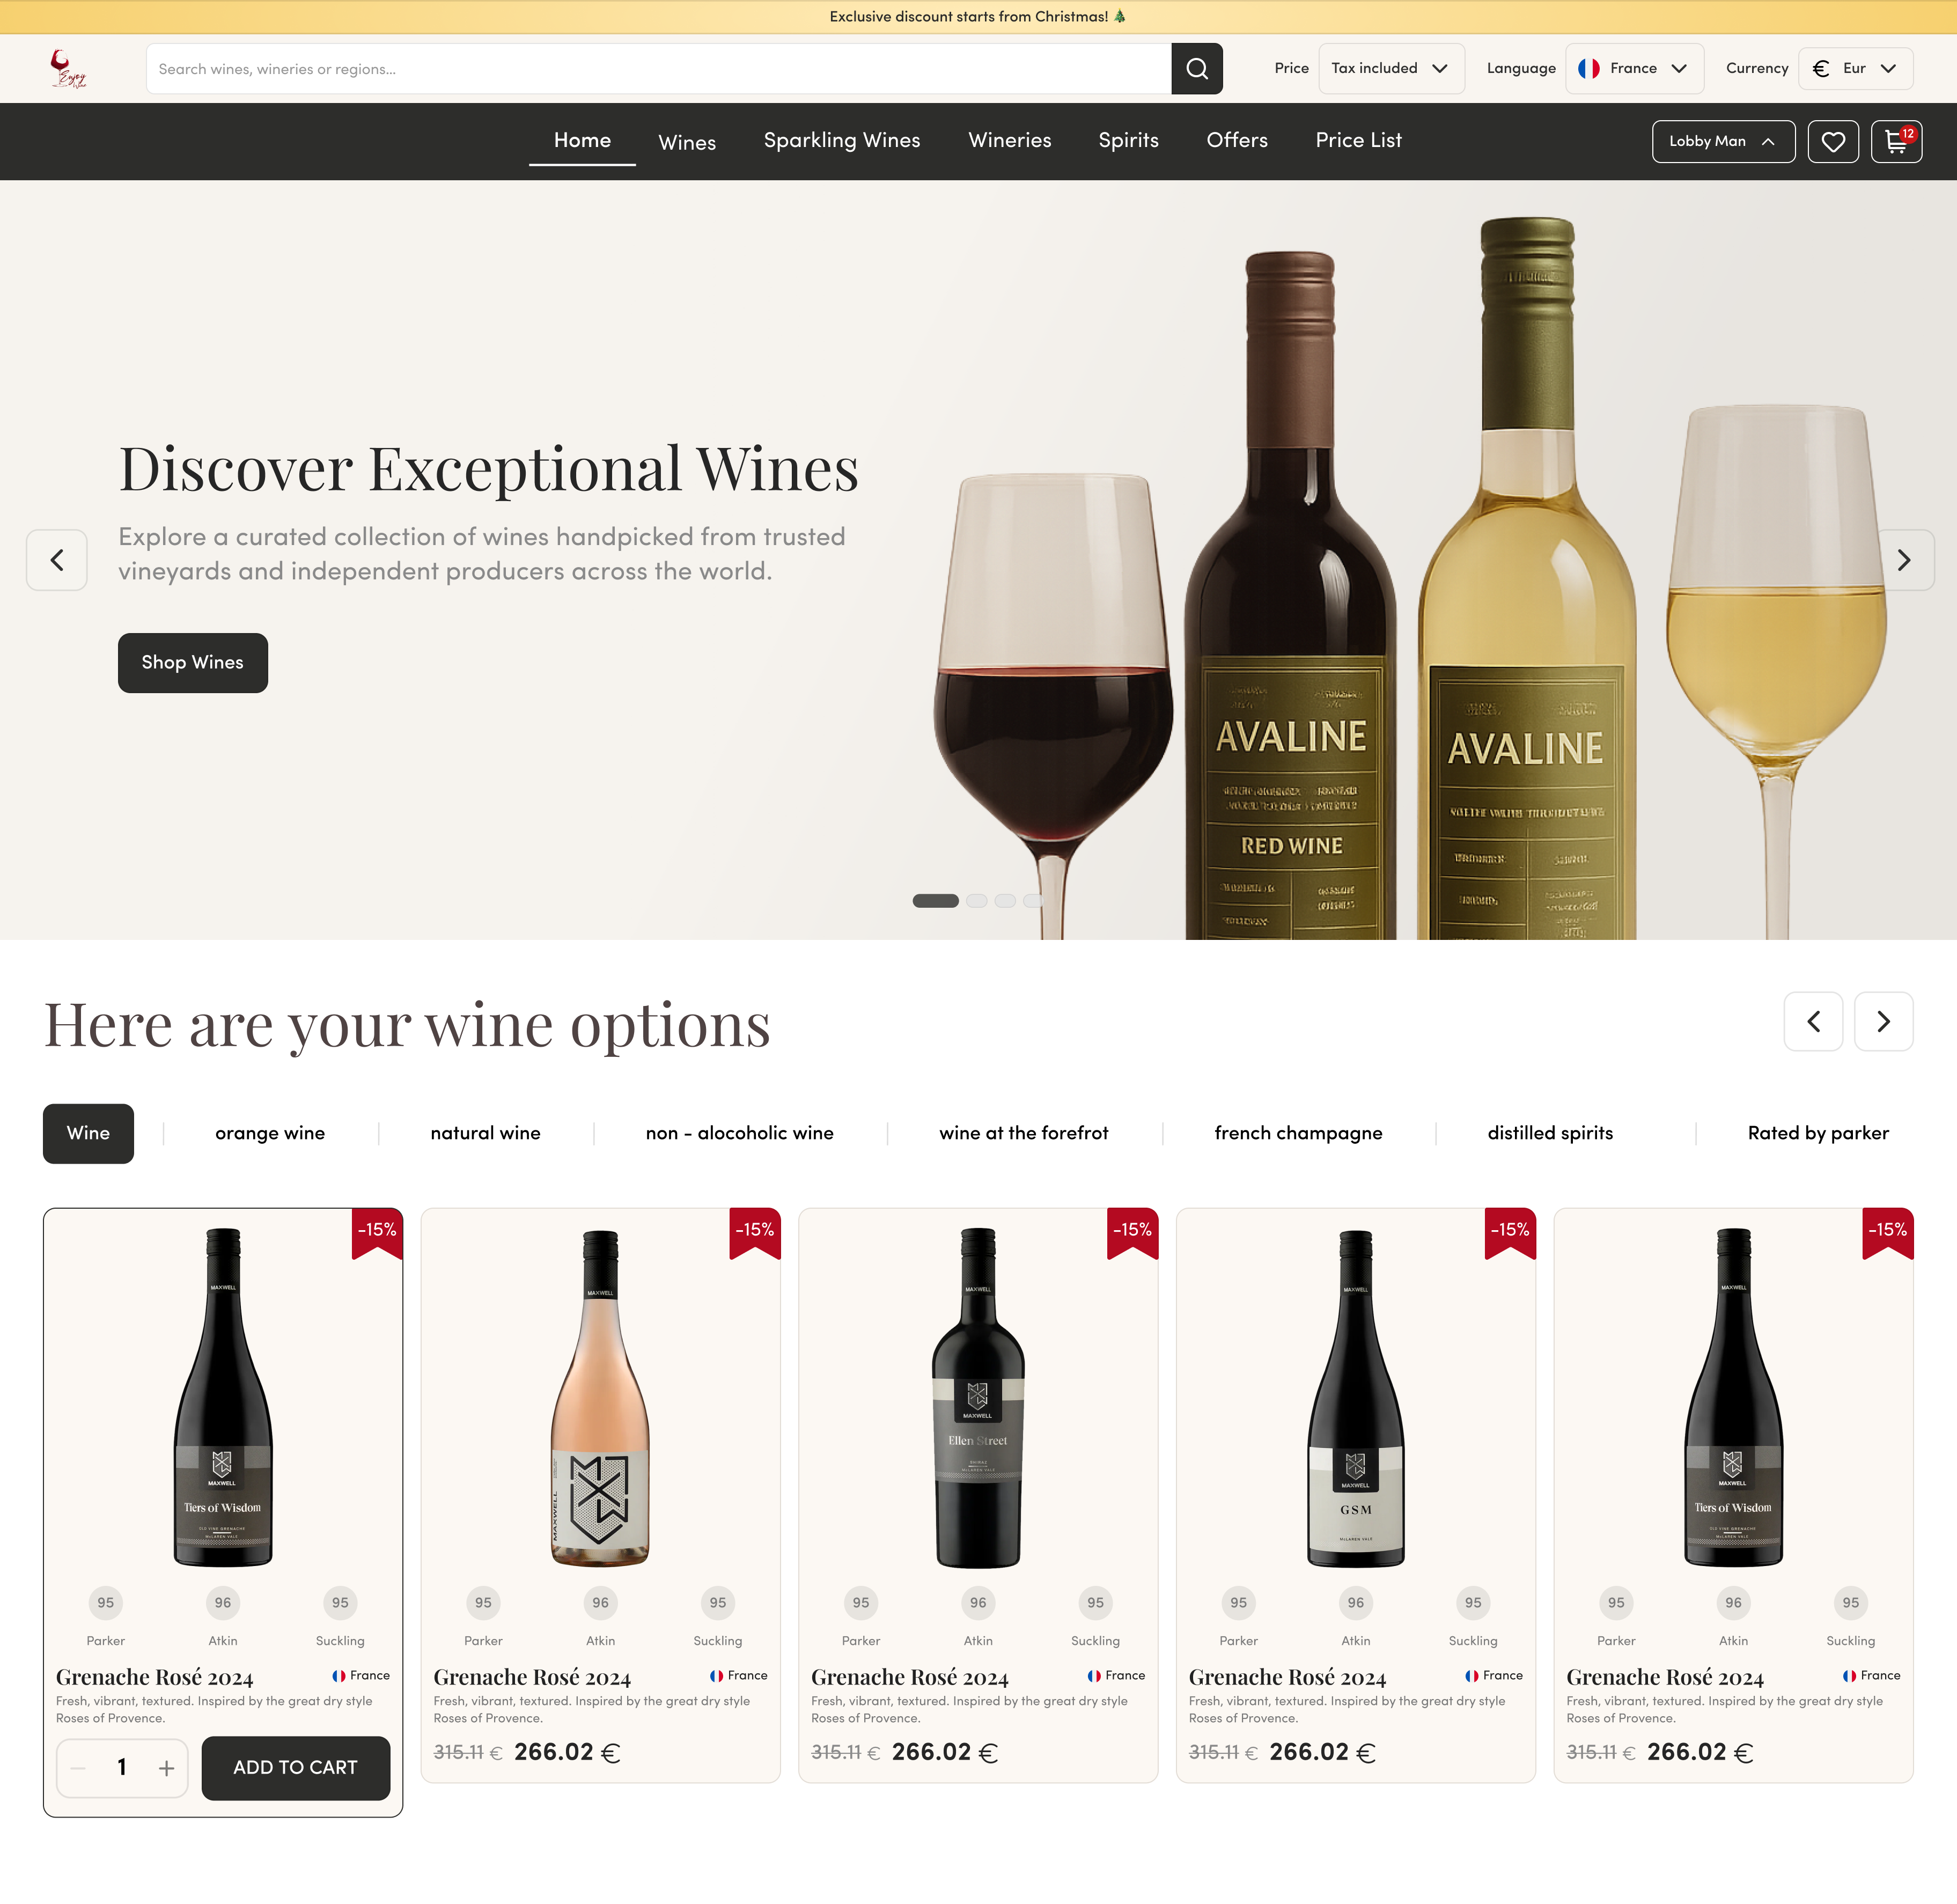Go to previous hero banner slide
This screenshot has height=1904, width=1957.
tap(57, 560)
